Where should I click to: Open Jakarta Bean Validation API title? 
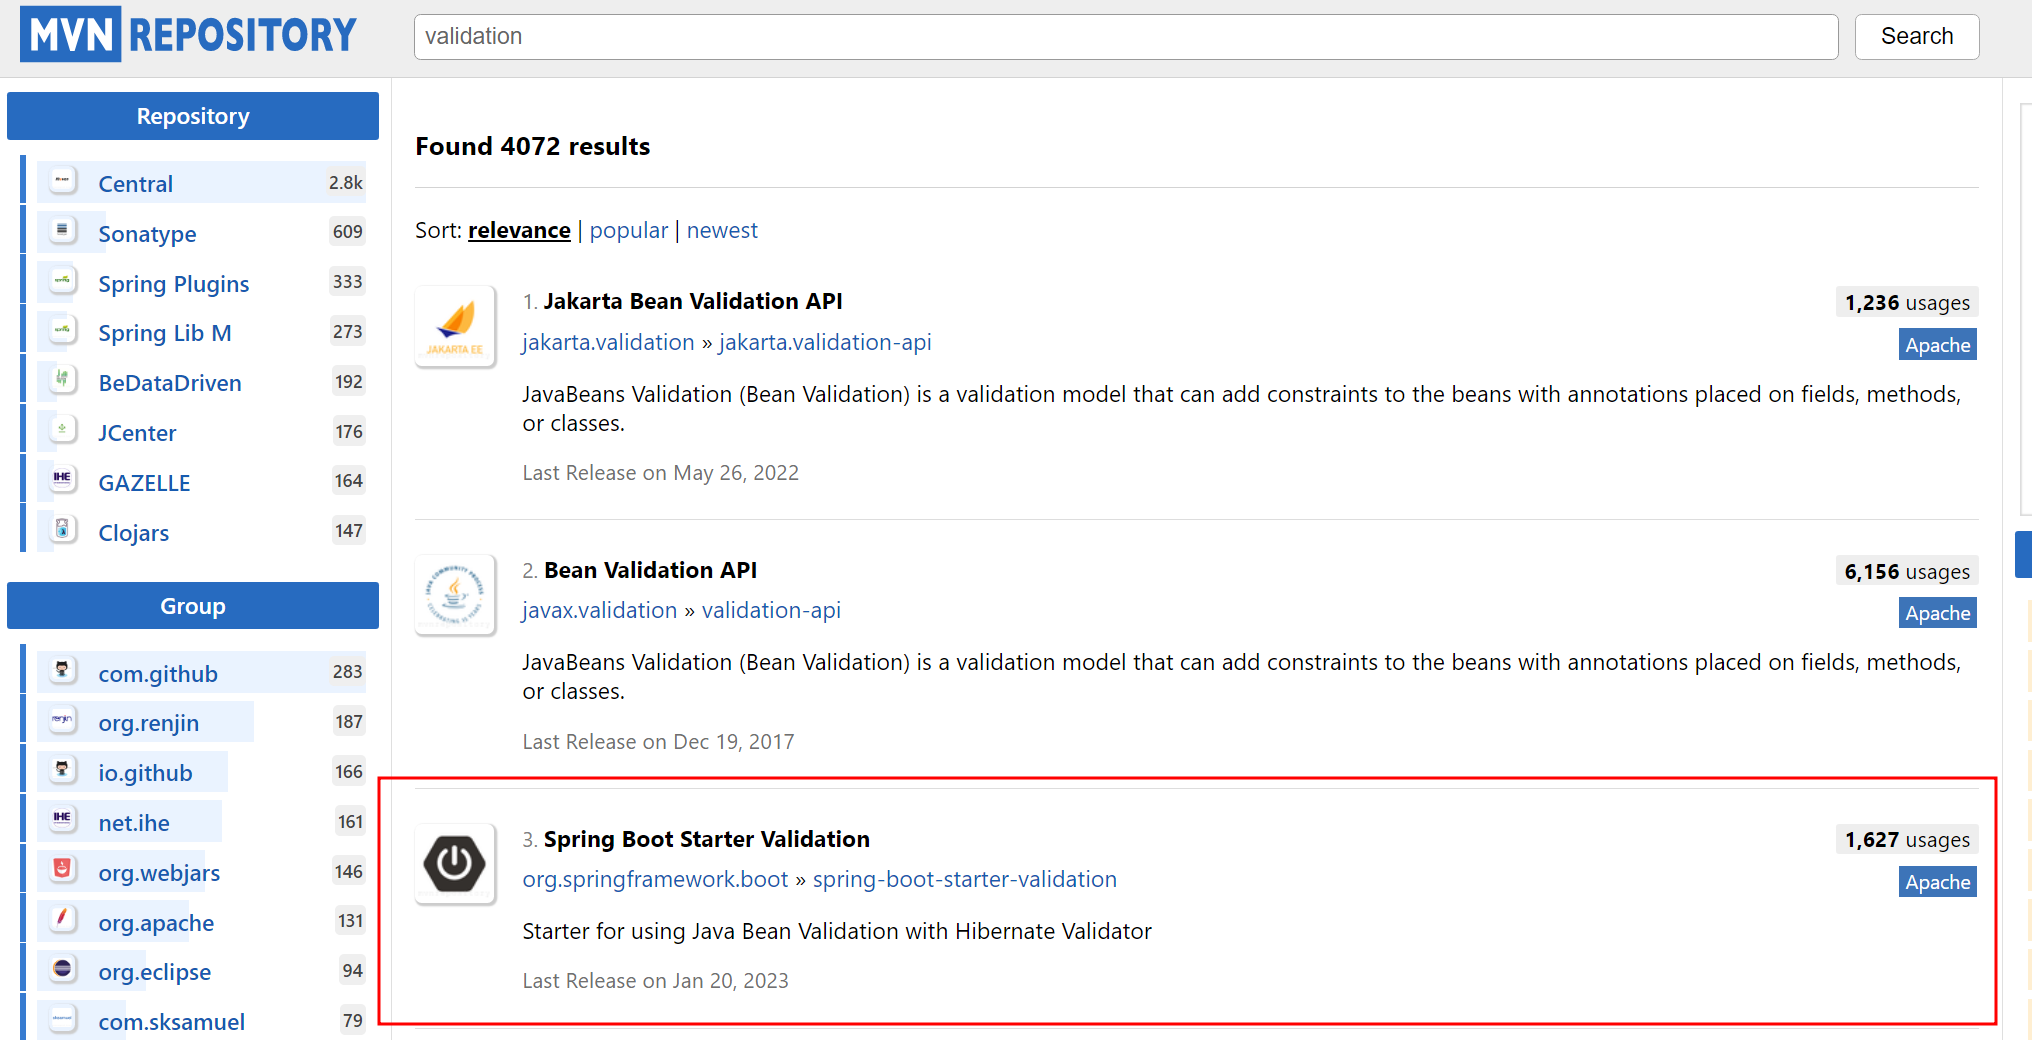(693, 301)
